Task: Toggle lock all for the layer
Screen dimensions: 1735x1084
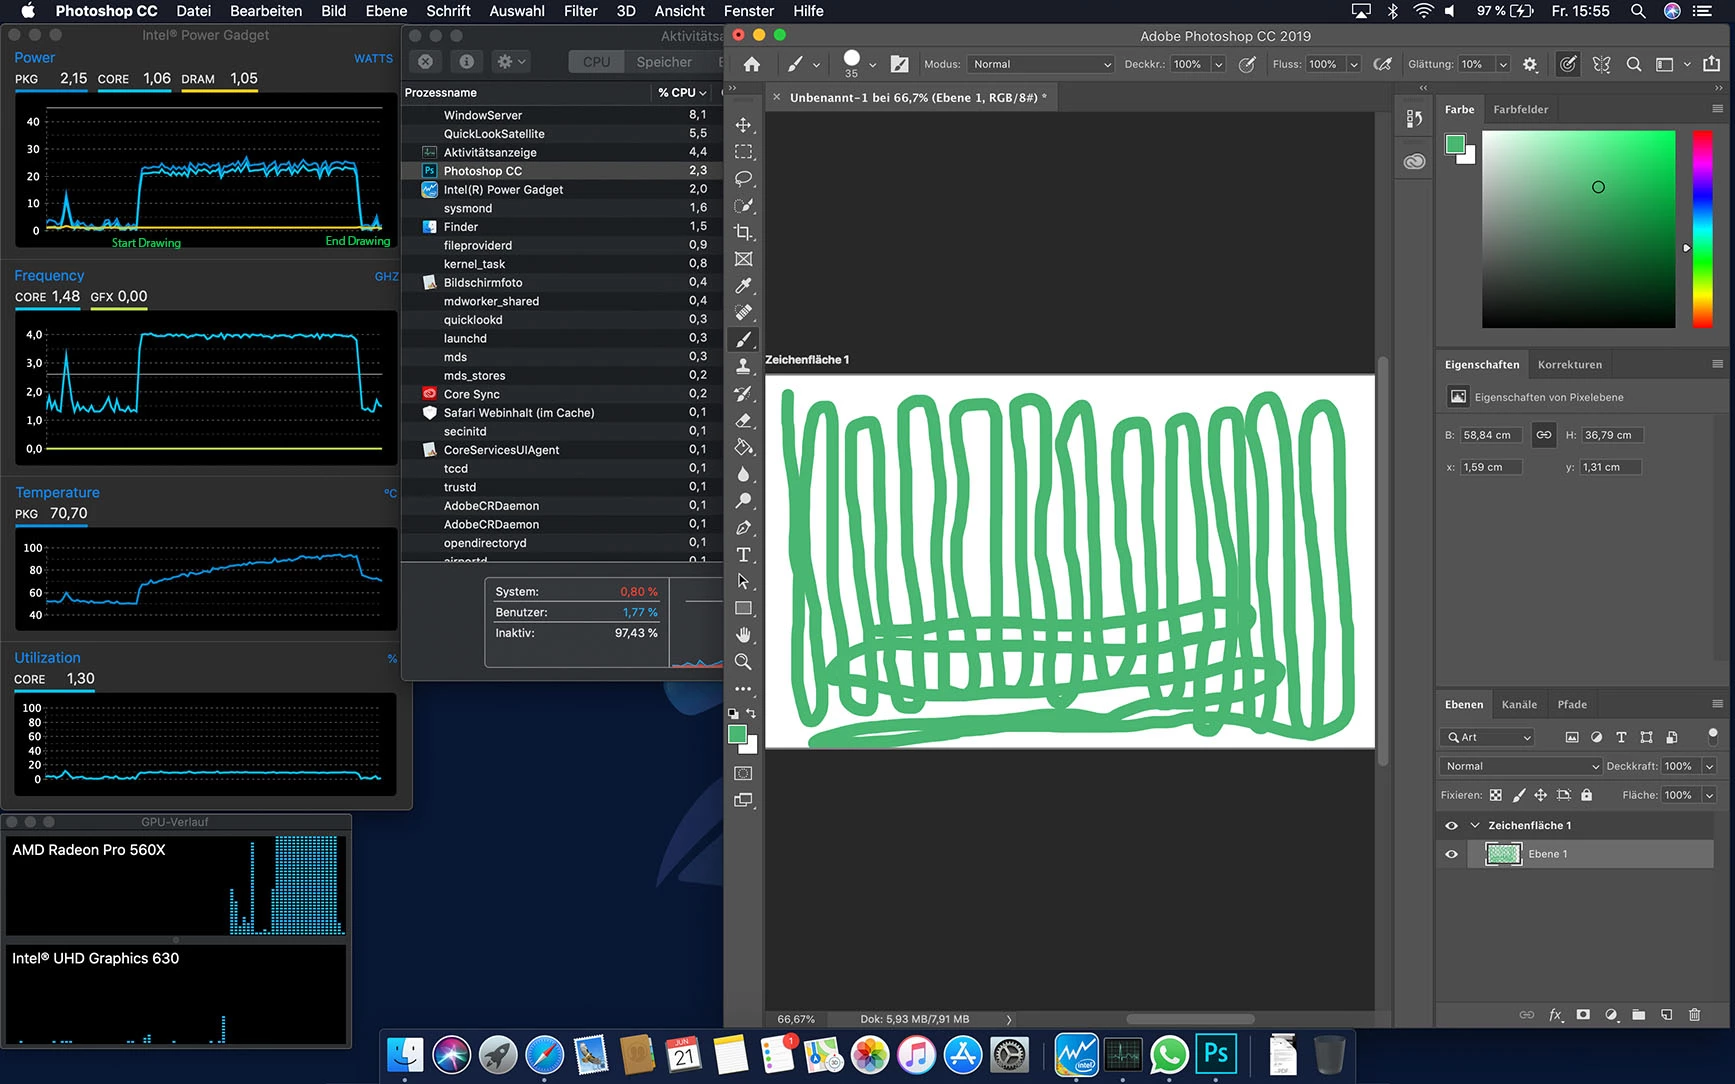Action: click(1586, 795)
